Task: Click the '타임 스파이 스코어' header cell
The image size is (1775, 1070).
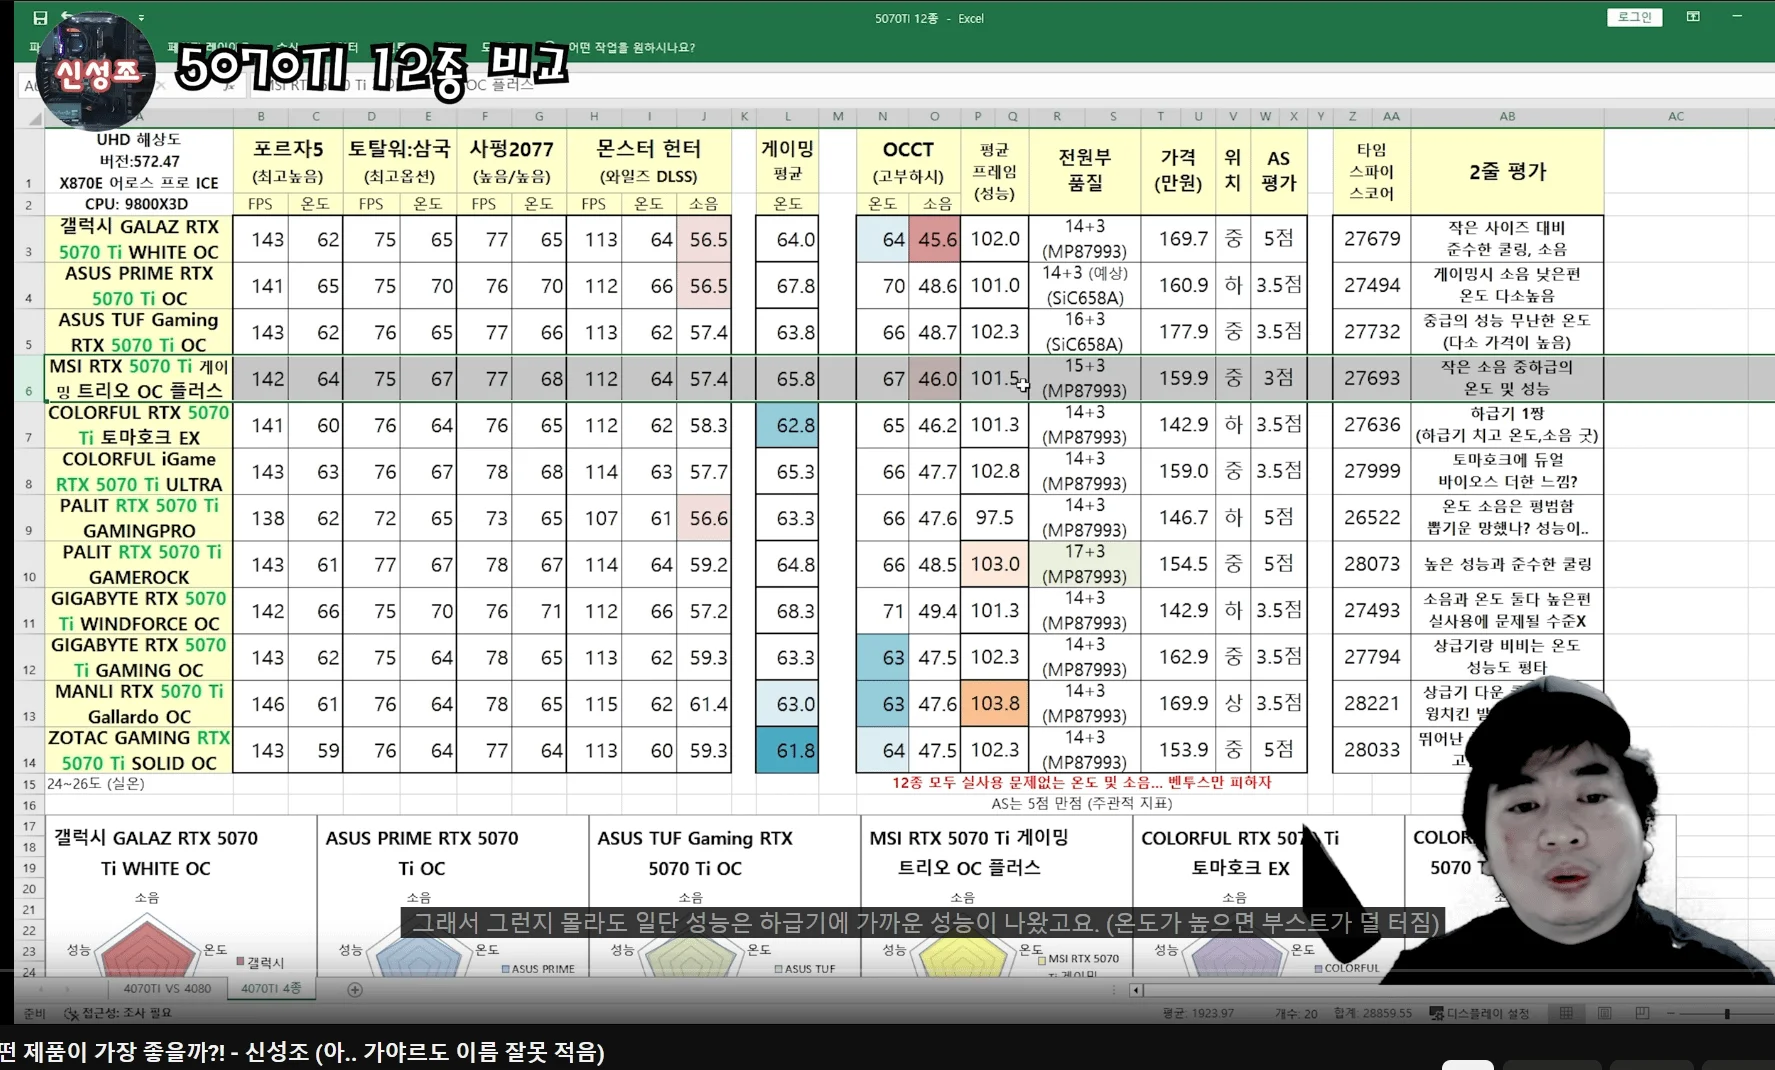Action: (x=1371, y=170)
